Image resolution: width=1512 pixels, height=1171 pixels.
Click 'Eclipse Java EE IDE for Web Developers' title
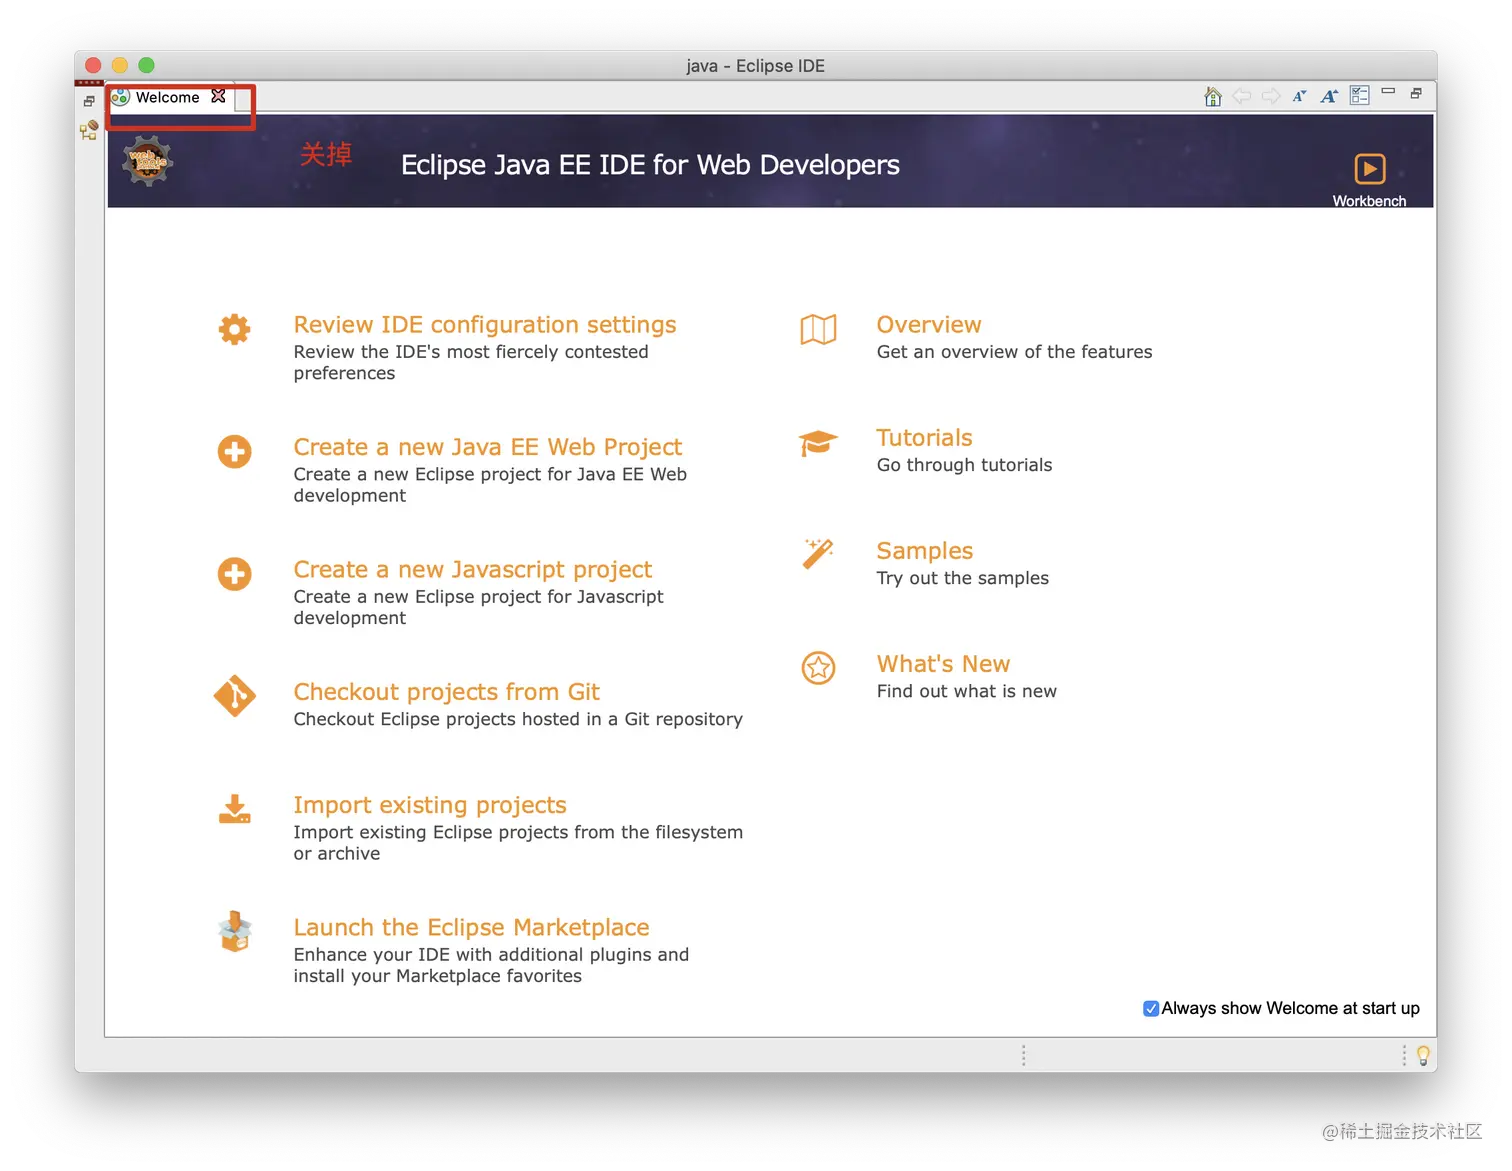pos(650,165)
